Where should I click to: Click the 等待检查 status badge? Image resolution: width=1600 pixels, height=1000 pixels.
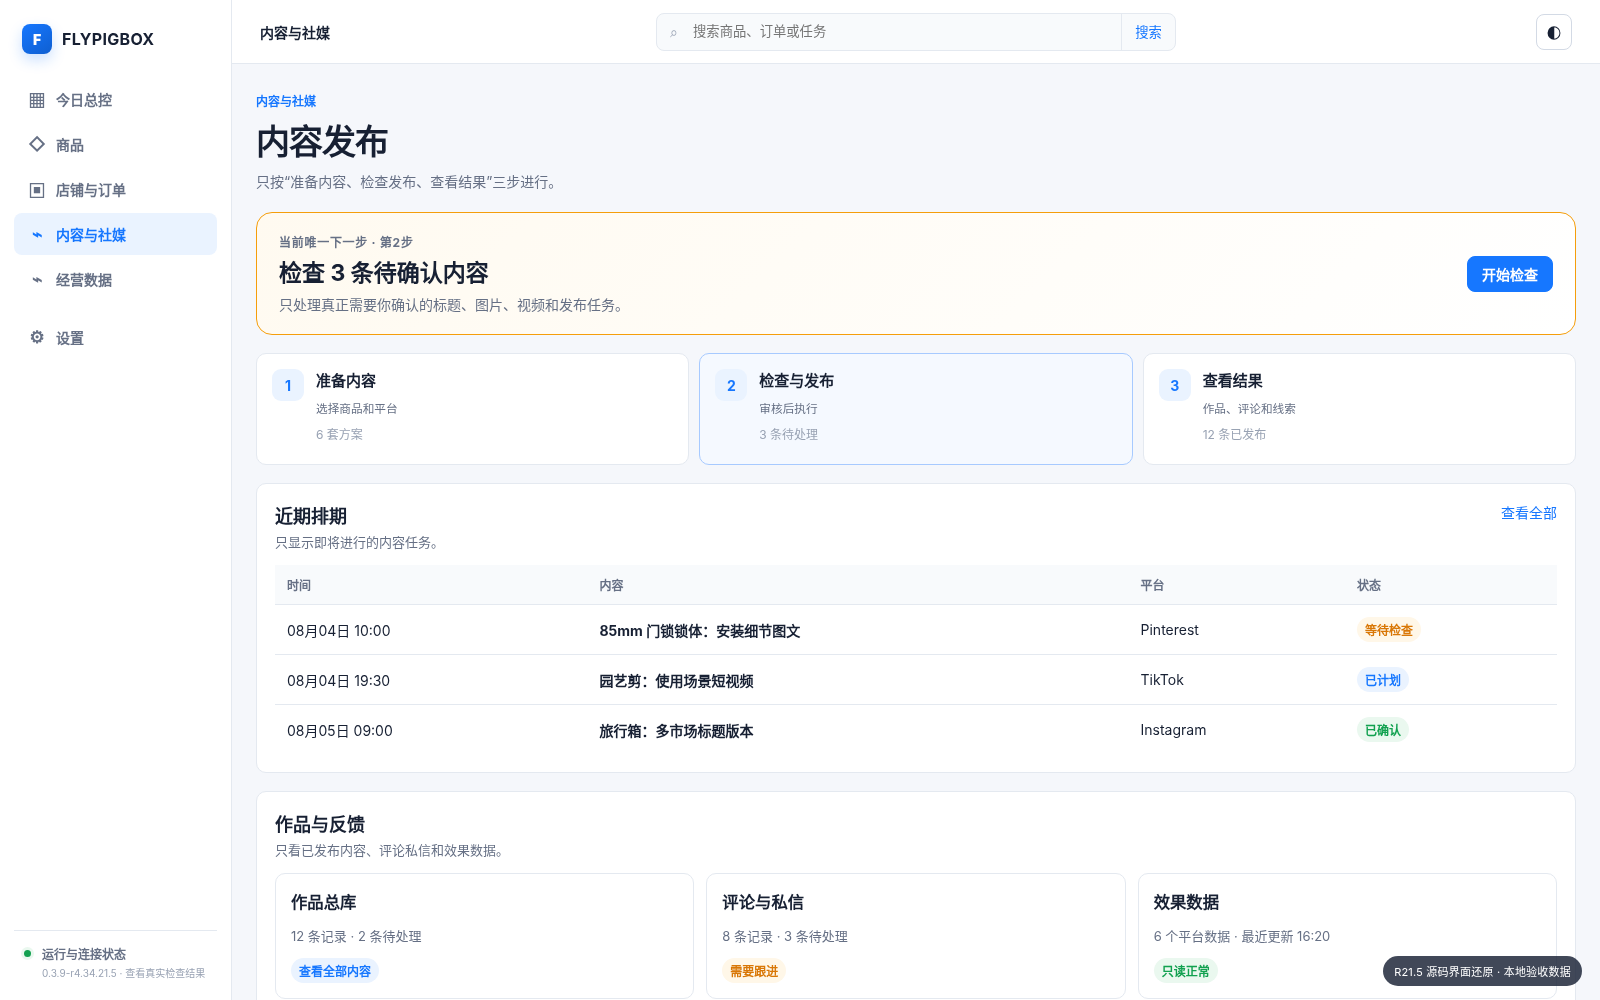click(1388, 630)
